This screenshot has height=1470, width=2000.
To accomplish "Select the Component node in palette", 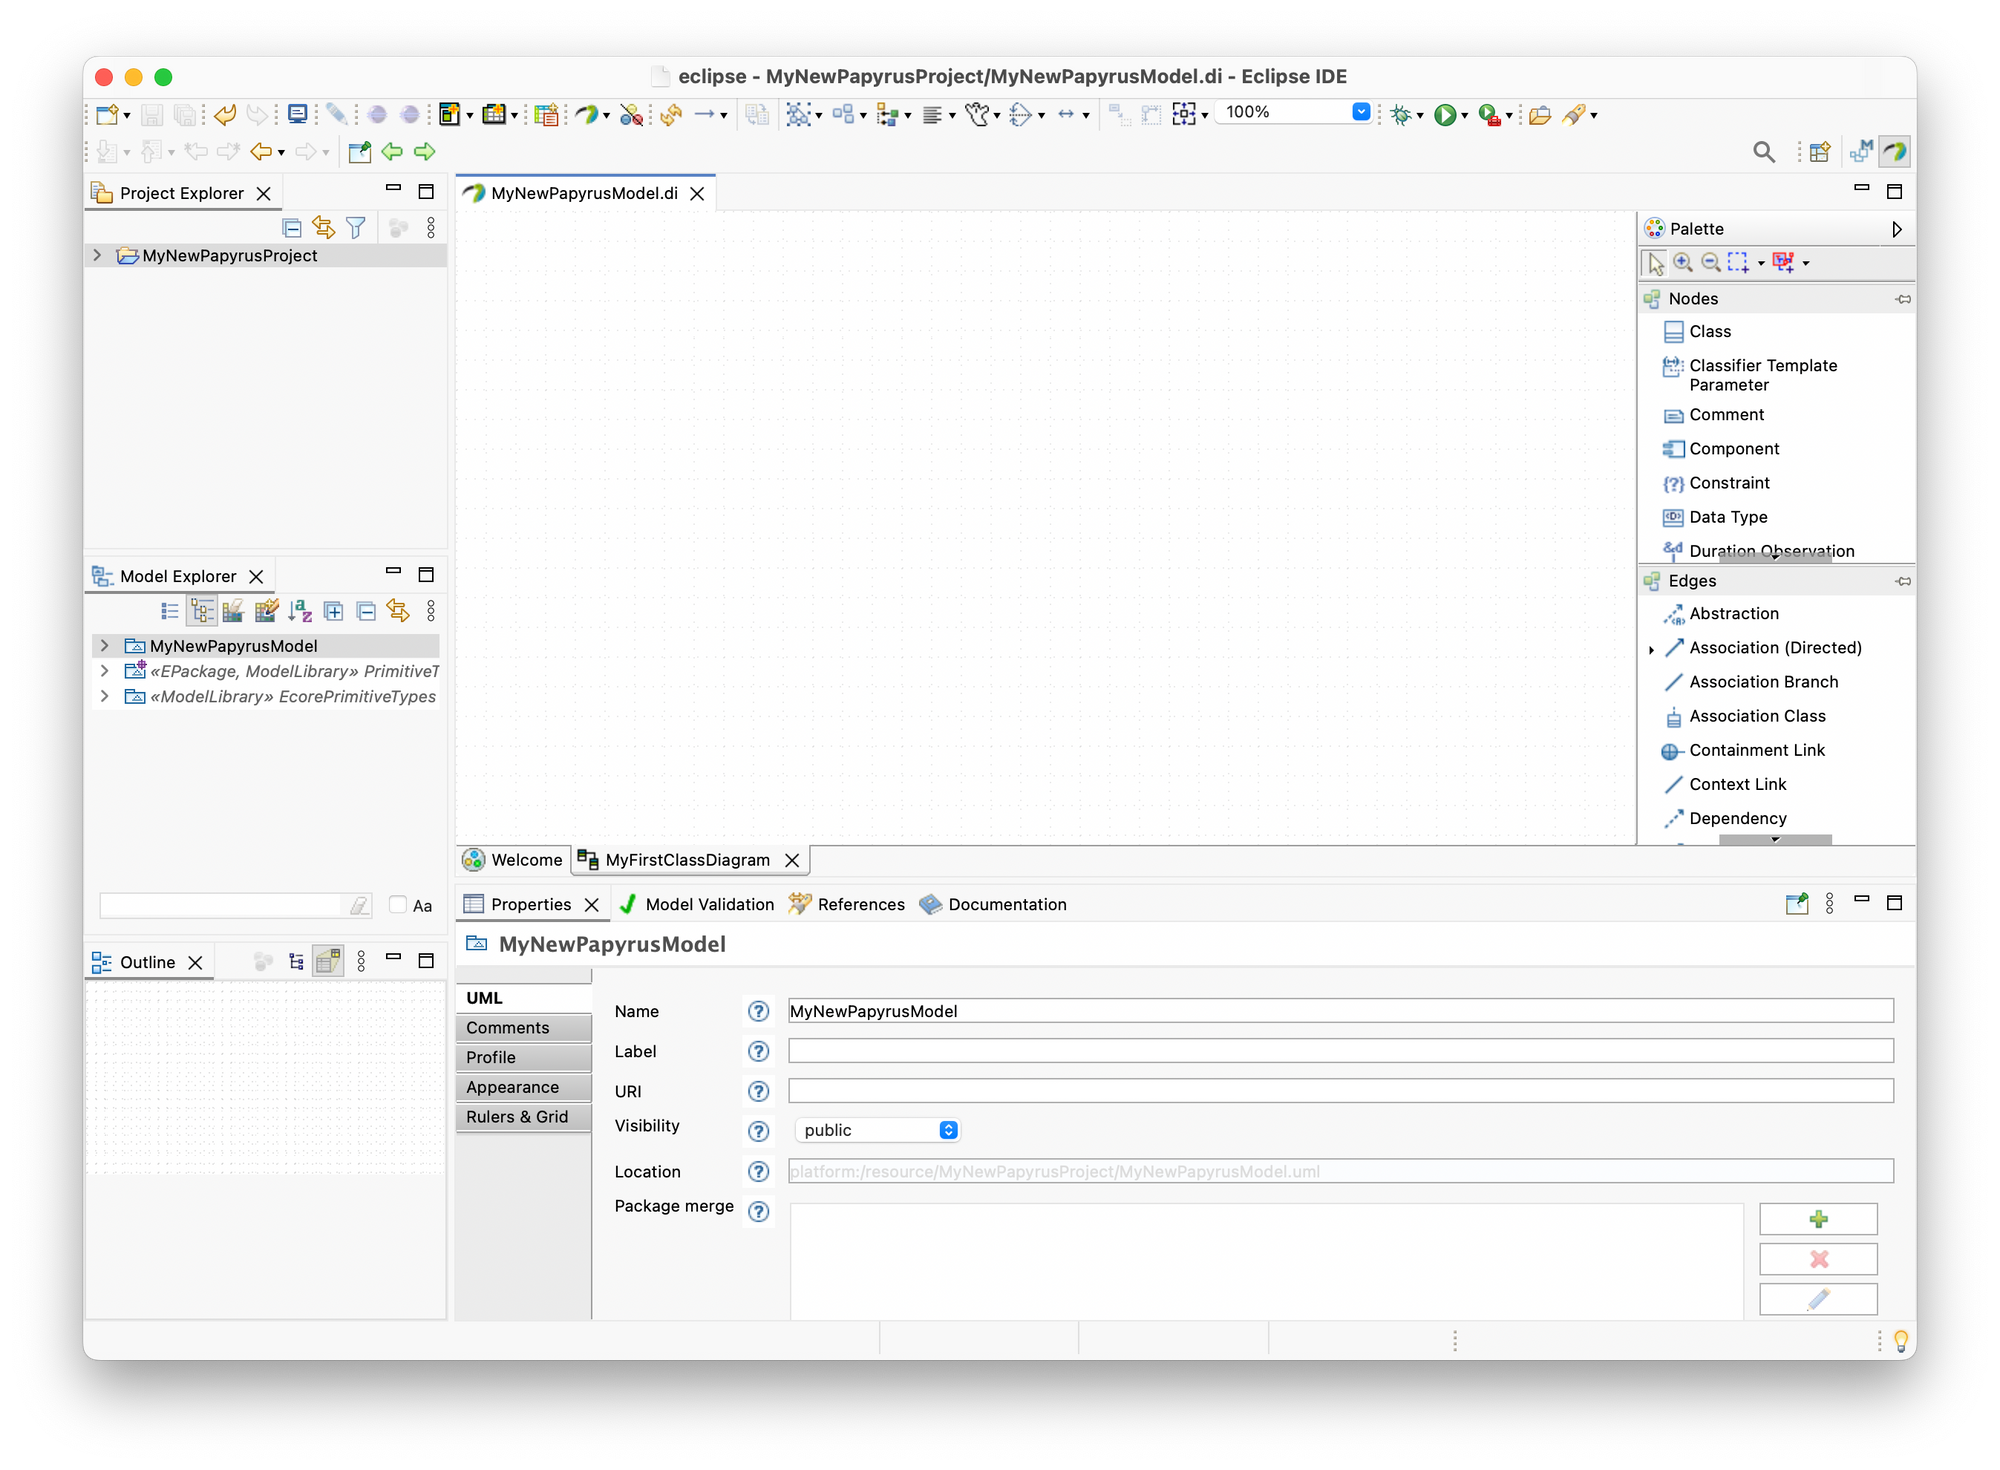I will pos(1721,449).
